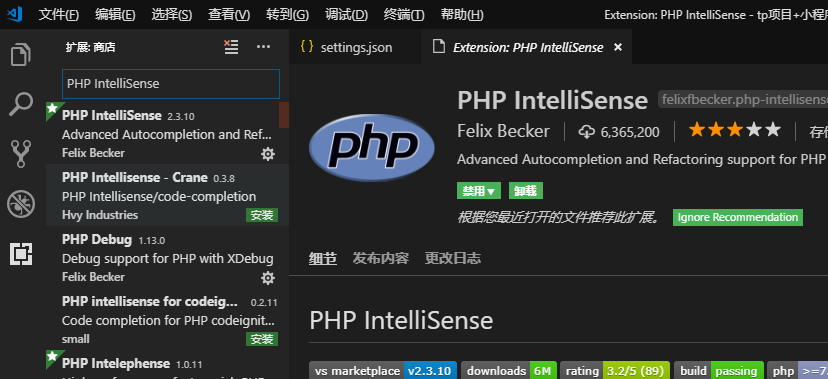Screen dimensions: 828x379
Task: Open the Search view in activity bar
Action: click(x=21, y=104)
